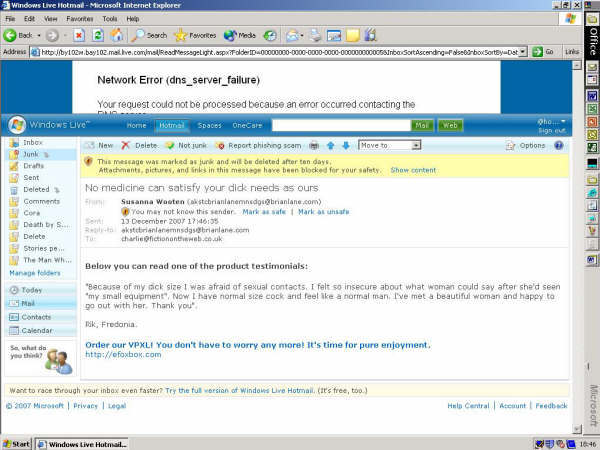Image resolution: width=600 pixels, height=450 pixels.
Task: Click the Go button by the address bar
Action: click(543, 52)
